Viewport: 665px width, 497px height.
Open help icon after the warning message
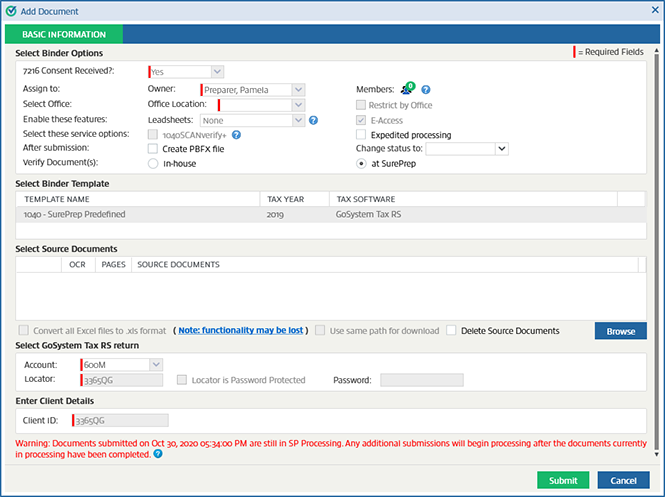tap(158, 454)
